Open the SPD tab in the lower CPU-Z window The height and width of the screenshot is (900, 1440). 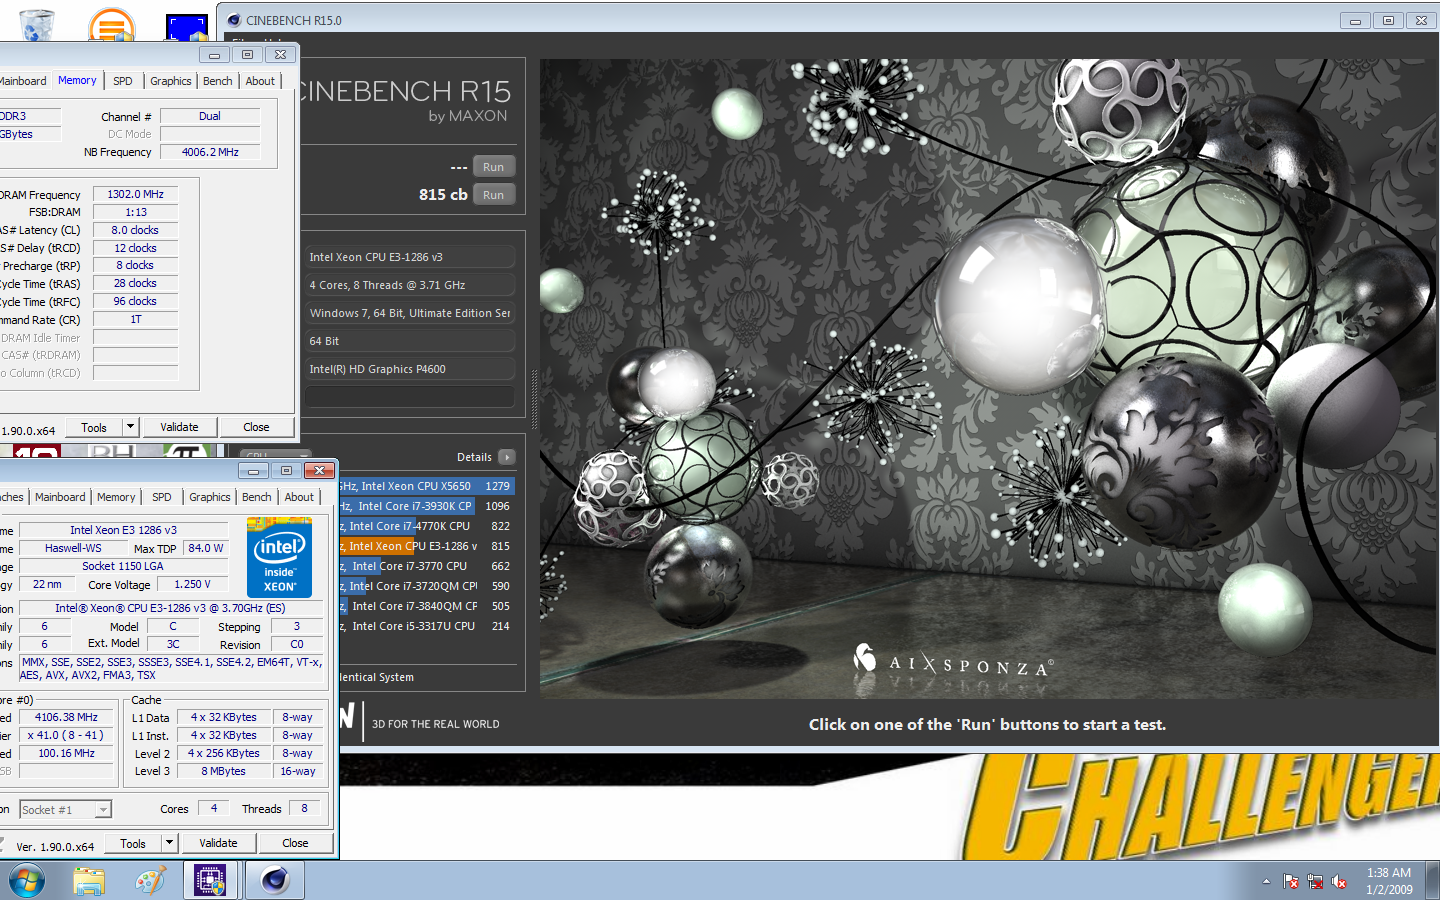pos(162,497)
